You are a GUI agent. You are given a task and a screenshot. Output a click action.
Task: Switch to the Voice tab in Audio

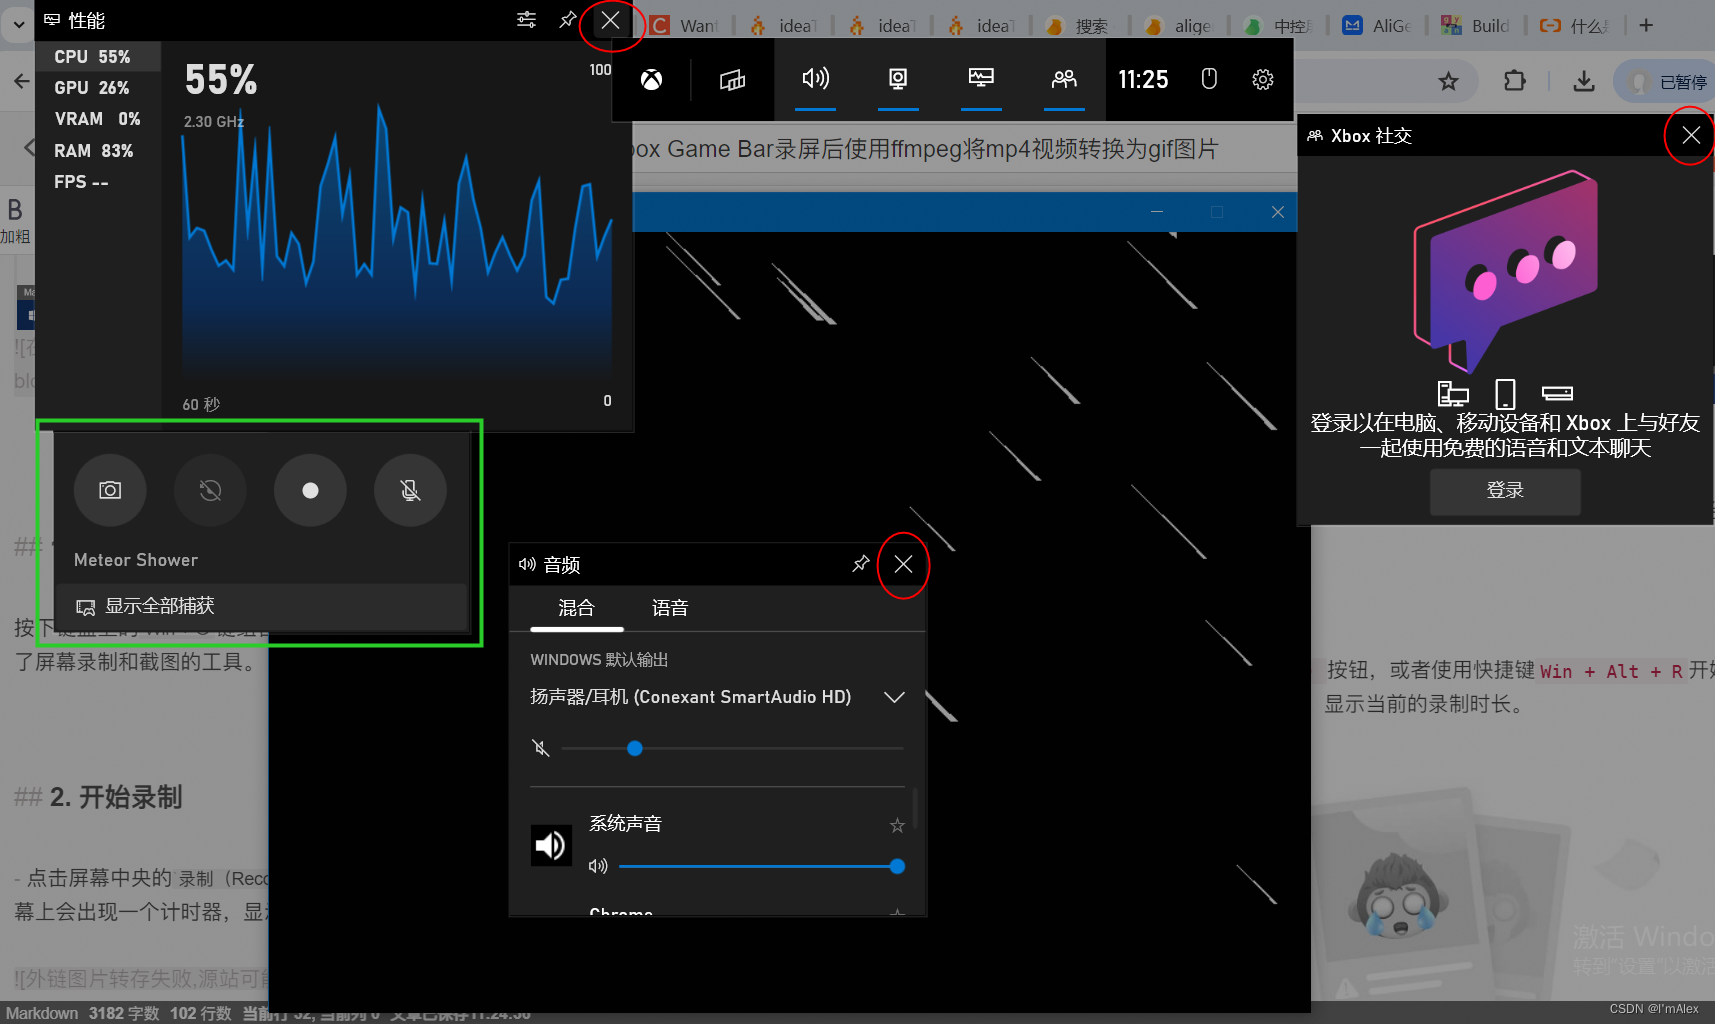pos(670,608)
